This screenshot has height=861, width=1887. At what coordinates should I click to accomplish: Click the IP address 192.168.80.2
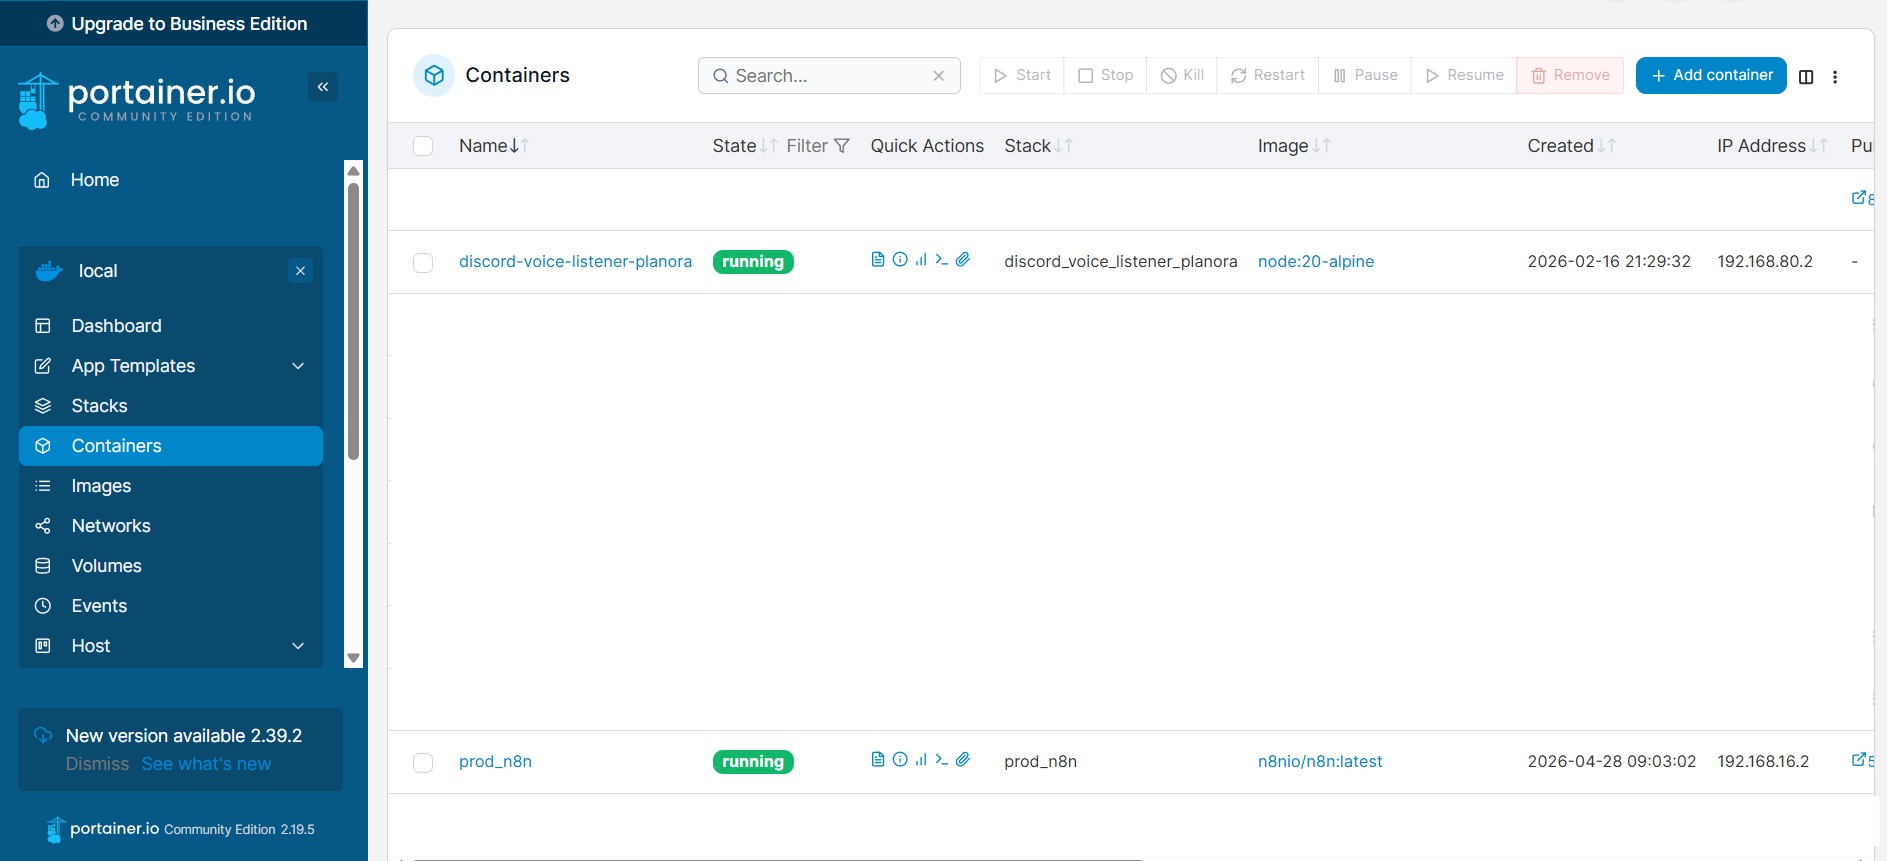(1765, 261)
